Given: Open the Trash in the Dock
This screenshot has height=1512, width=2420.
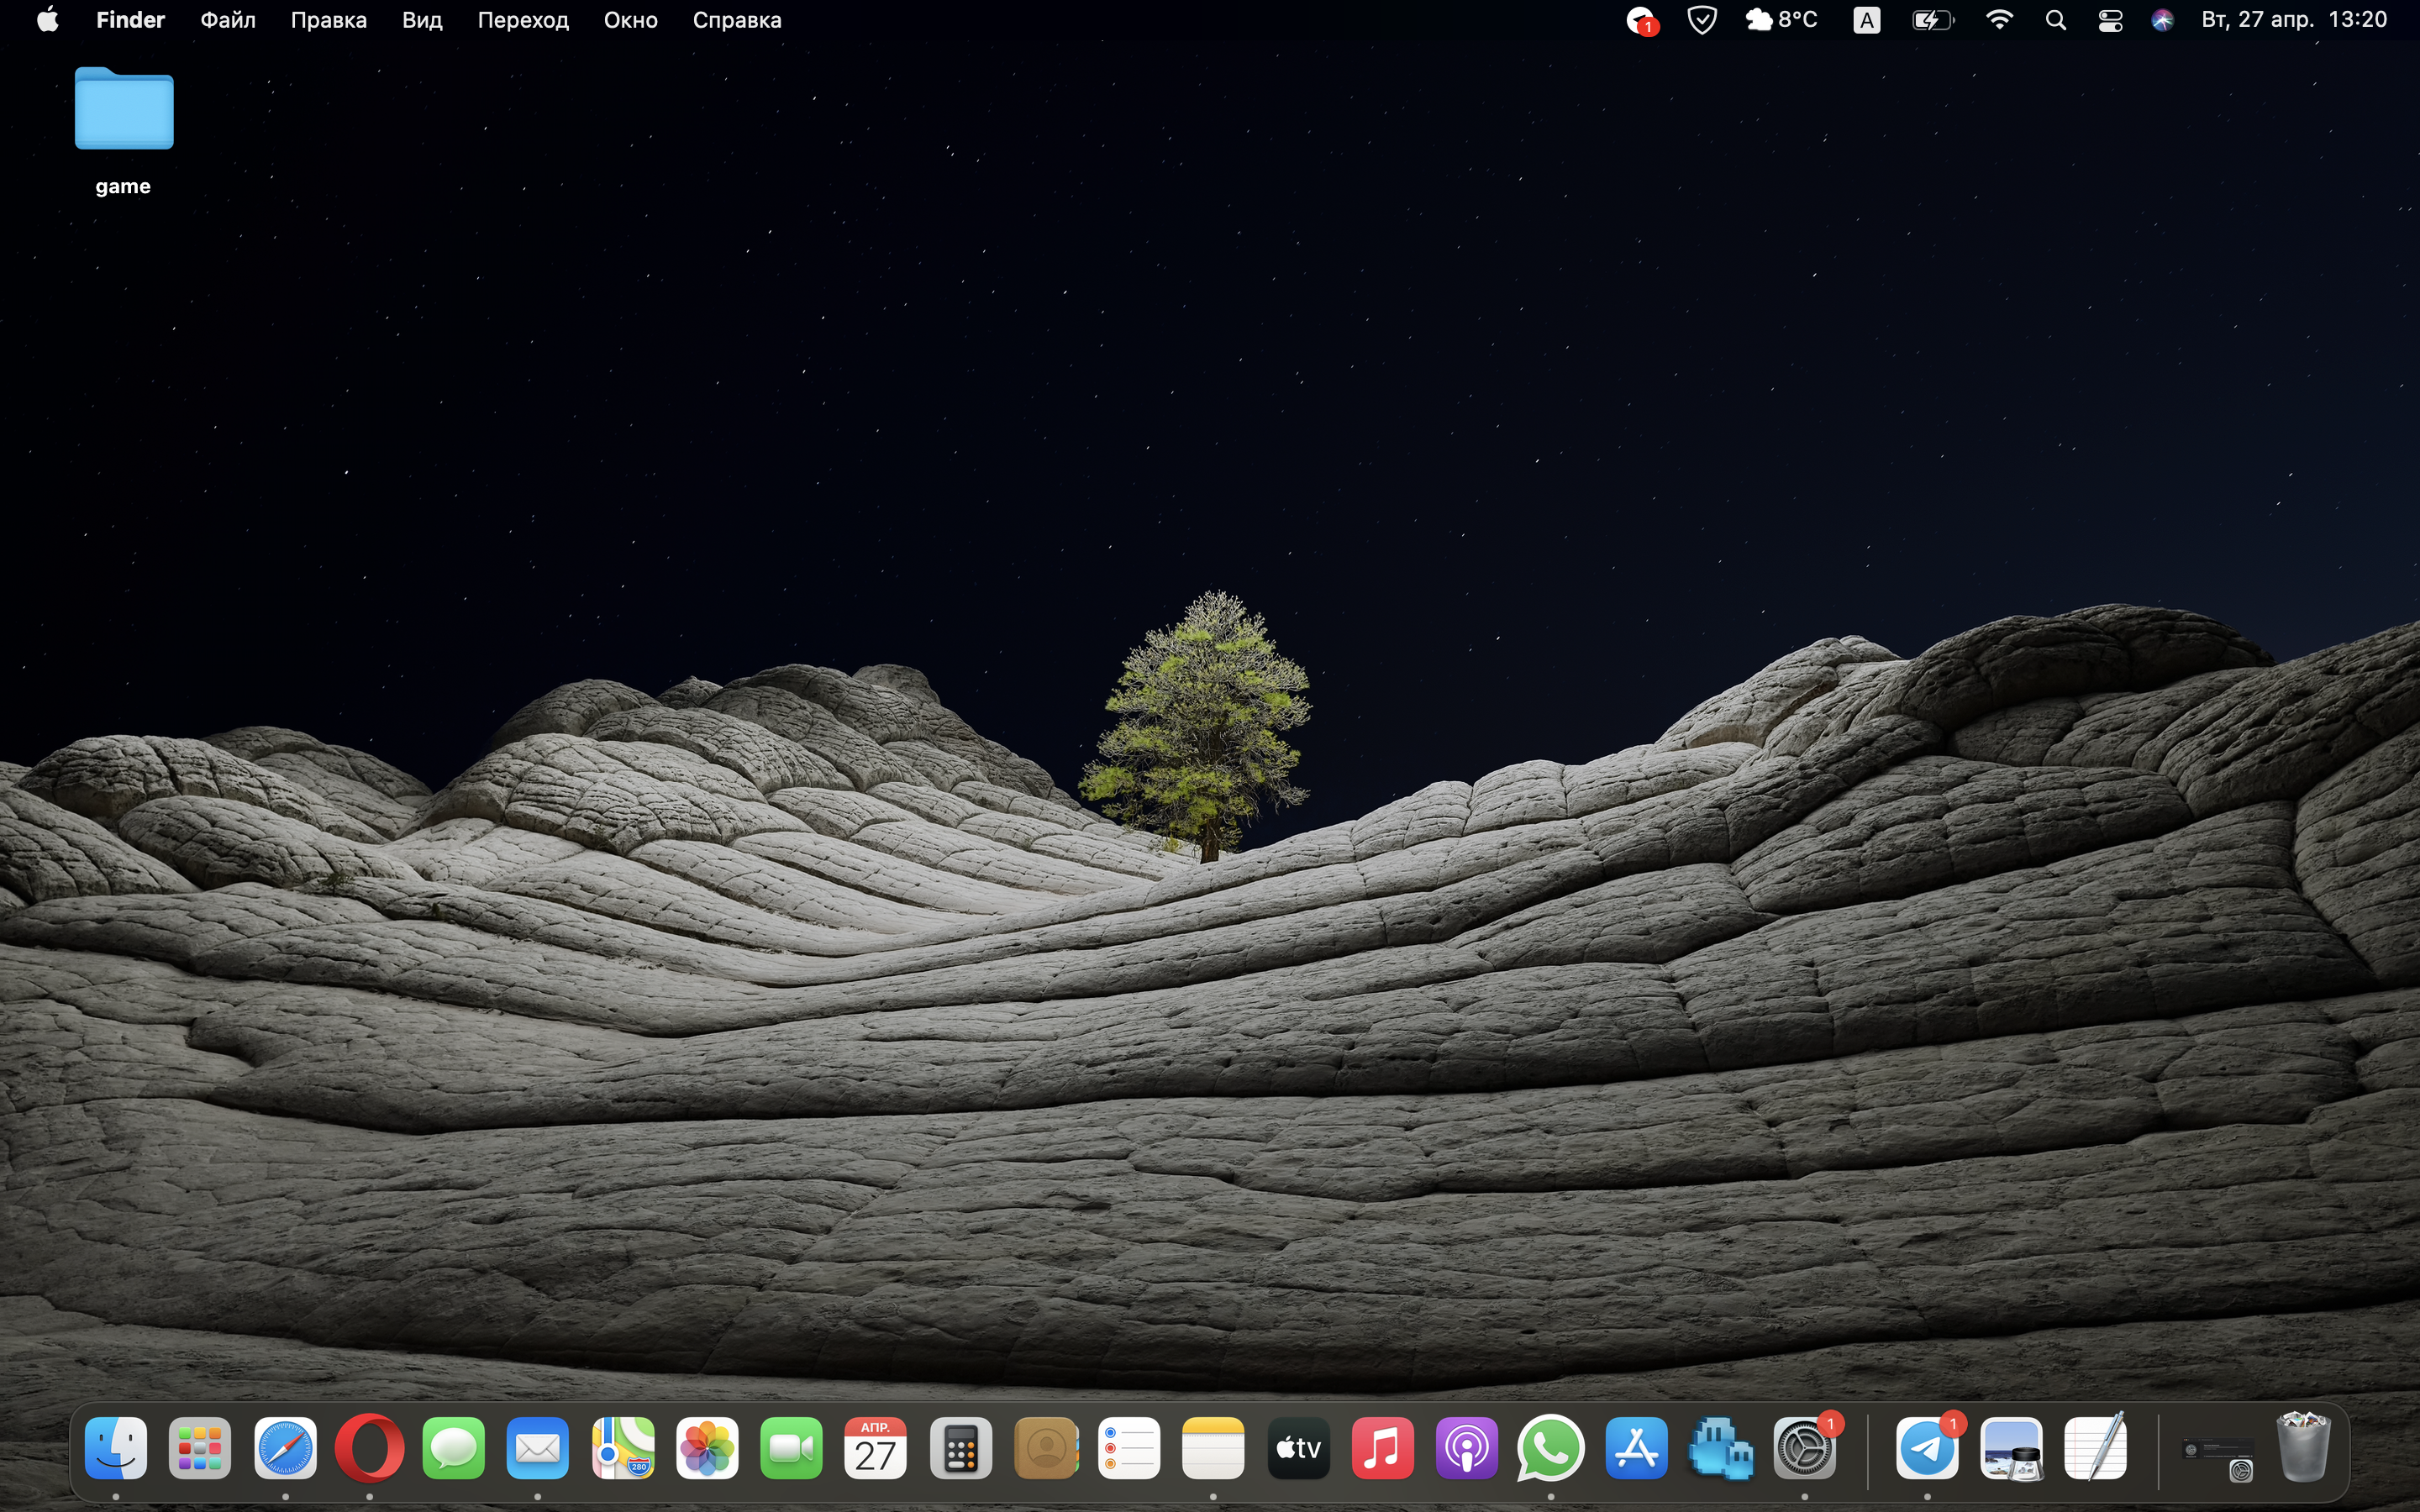Looking at the screenshot, I should pyautogui.click(x=2303, y=1448).
